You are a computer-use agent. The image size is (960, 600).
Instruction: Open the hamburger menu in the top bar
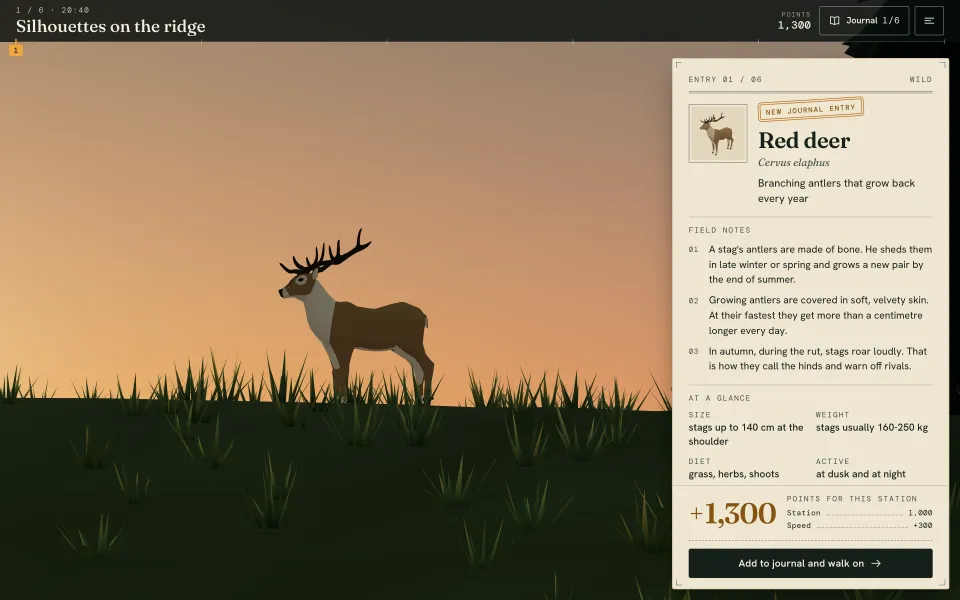click(929, 21)
